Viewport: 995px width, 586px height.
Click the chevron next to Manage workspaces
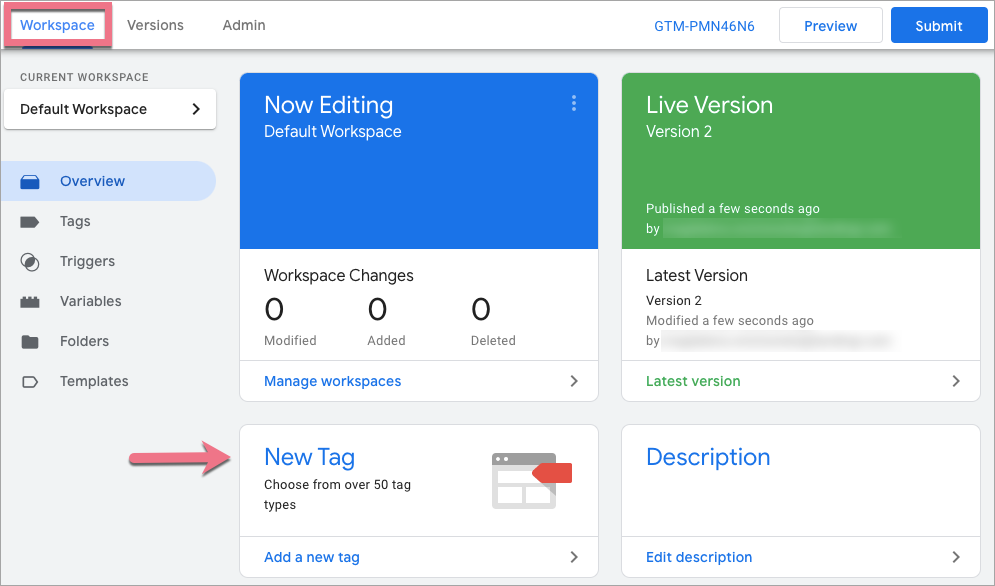[573, 381]
